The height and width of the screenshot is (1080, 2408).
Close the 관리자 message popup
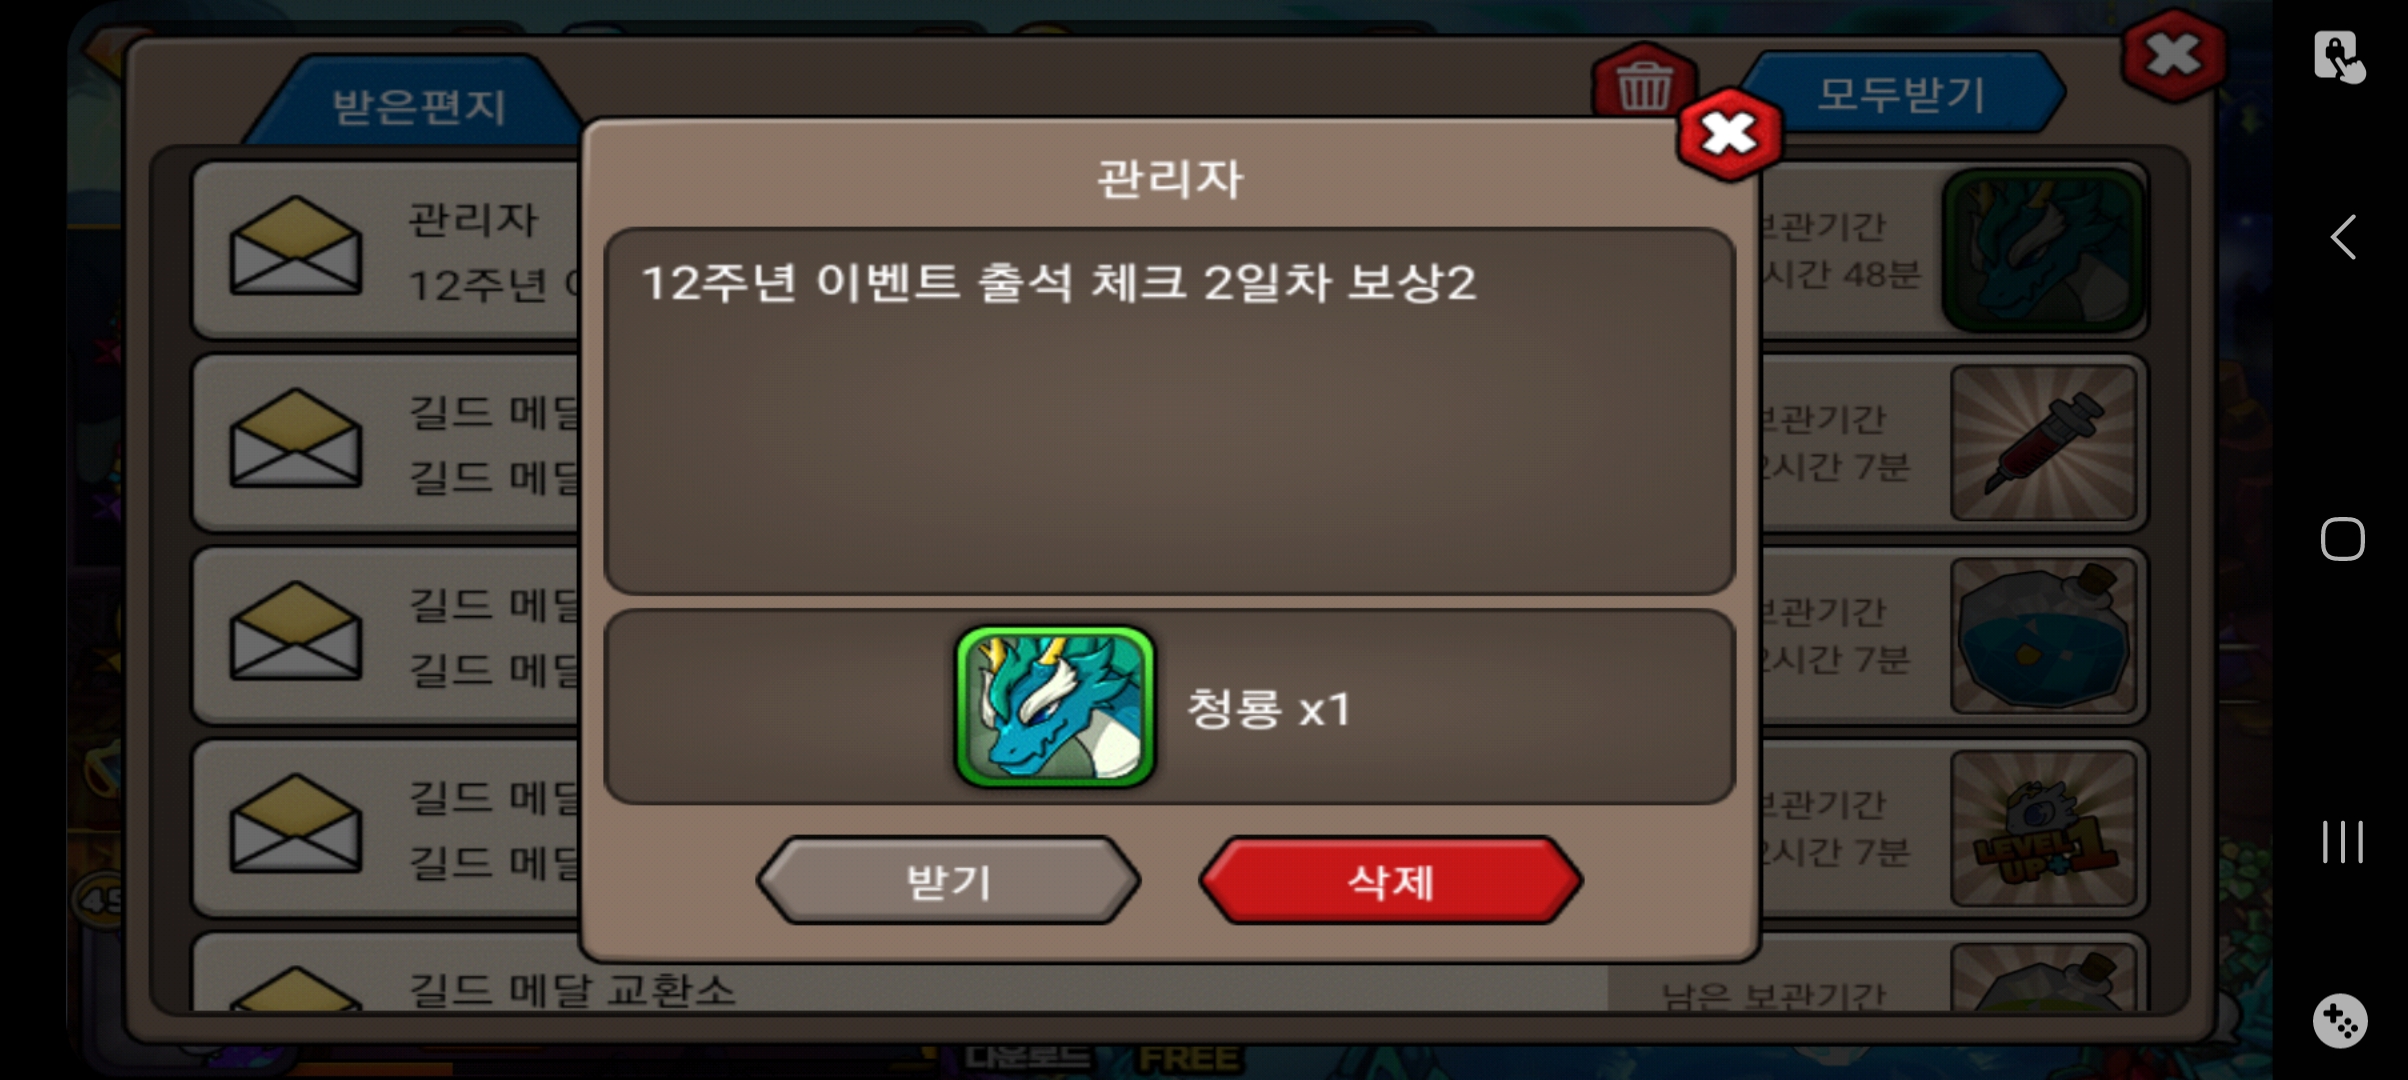[1730, 134]
